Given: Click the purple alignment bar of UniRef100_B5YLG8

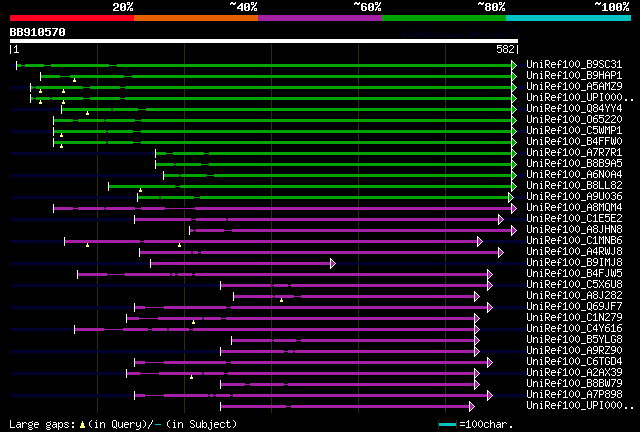Looking at the screenshot, I should 353,340.
